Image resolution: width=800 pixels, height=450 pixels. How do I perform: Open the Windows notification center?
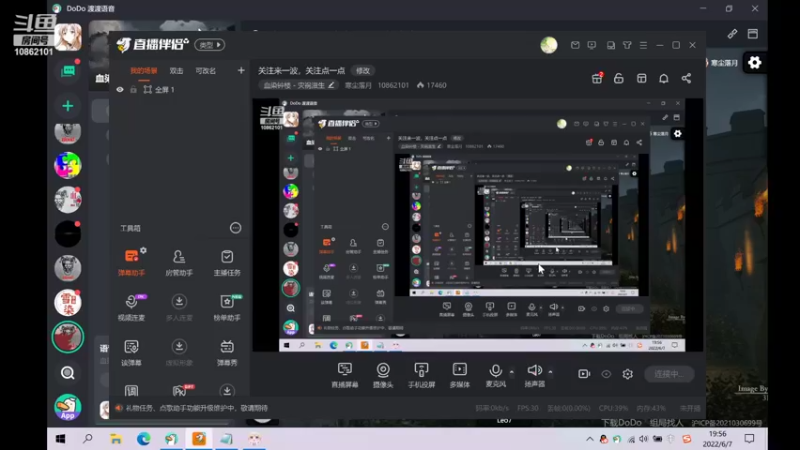[x=749, y=439]
